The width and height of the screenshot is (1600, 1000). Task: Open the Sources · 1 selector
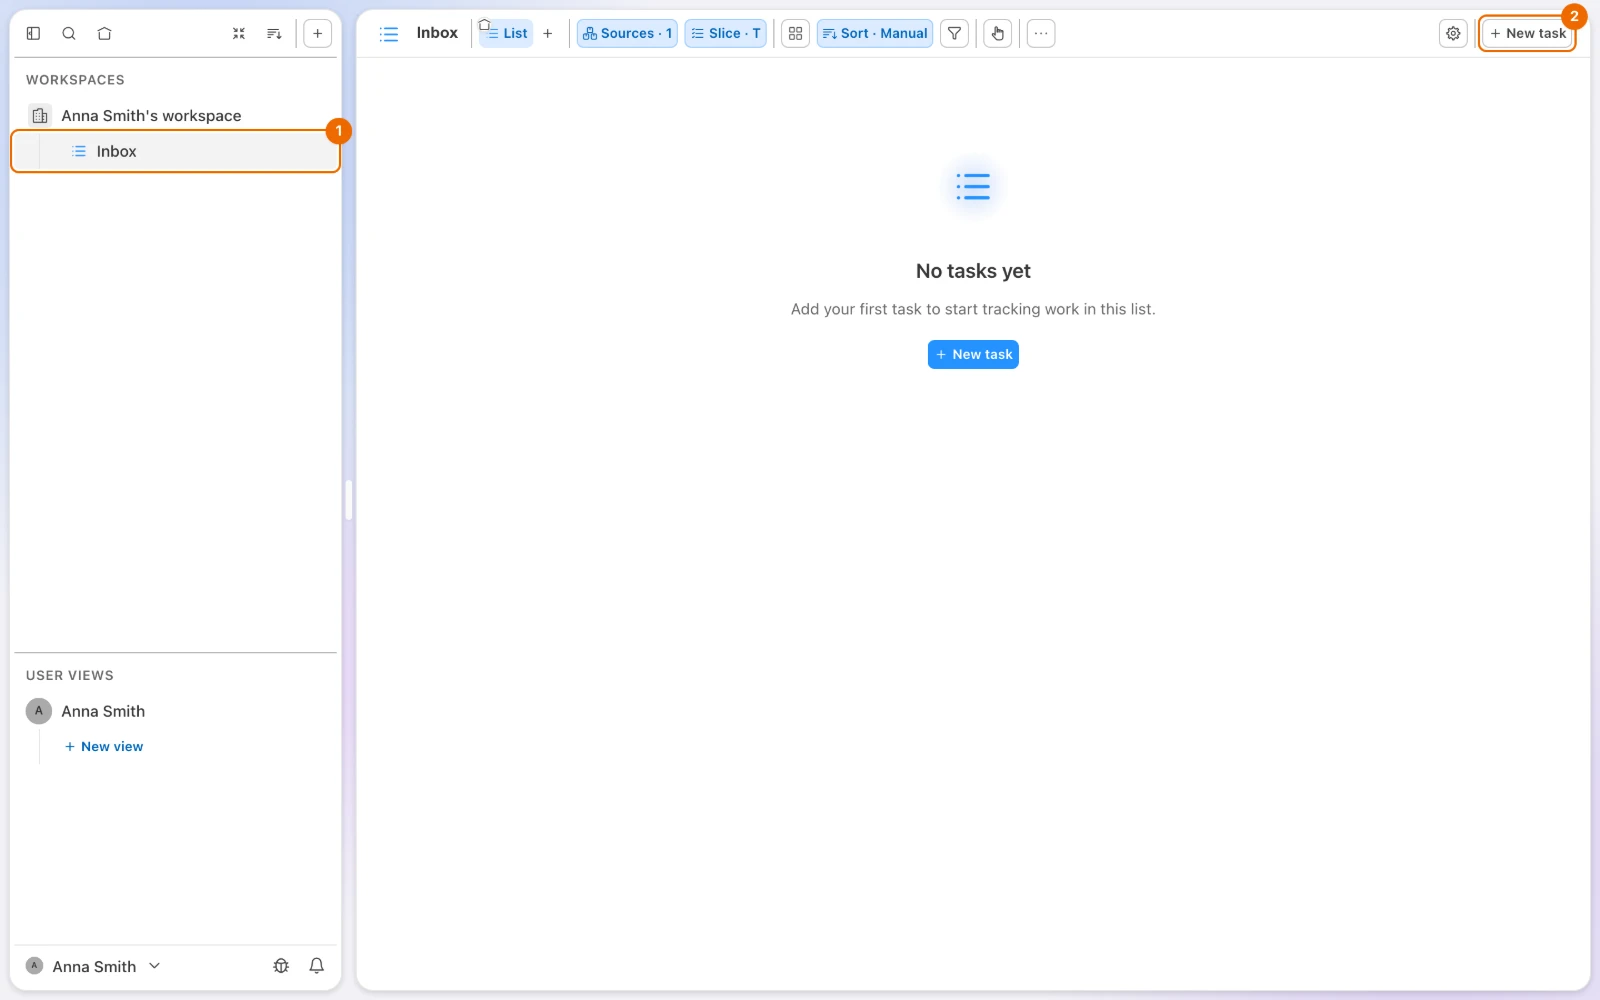[x=627, y=33]
